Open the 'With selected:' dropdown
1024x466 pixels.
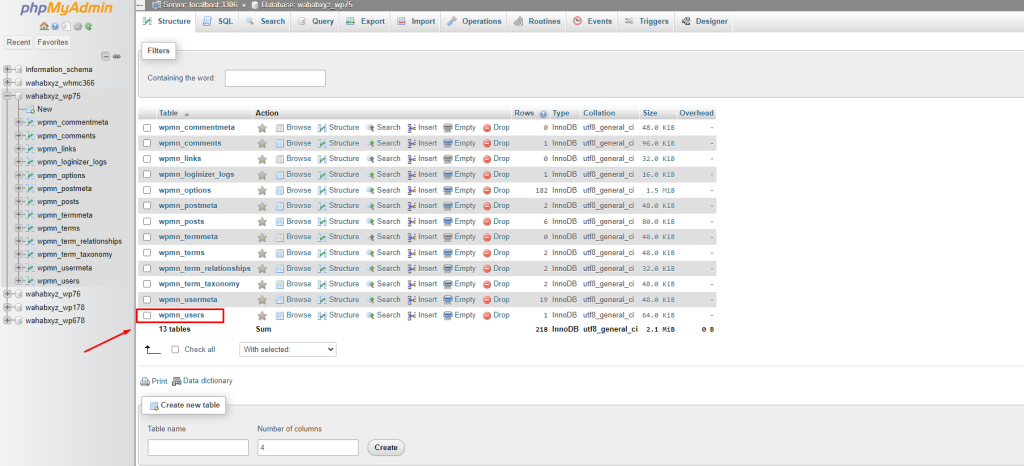pyautogui.click(x=288, y=349)
